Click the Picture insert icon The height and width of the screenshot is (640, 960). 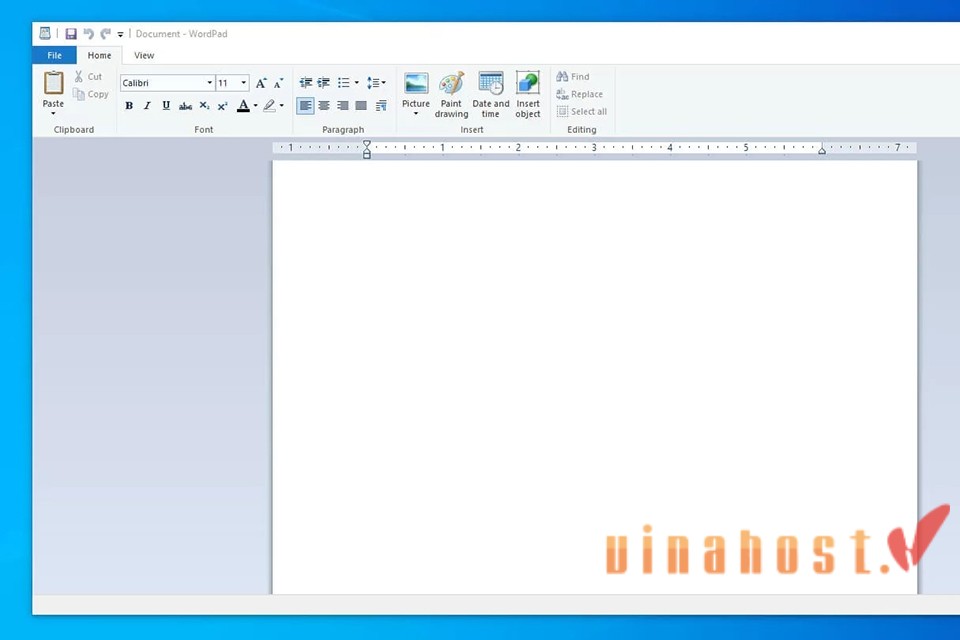(x=416, y=84)
